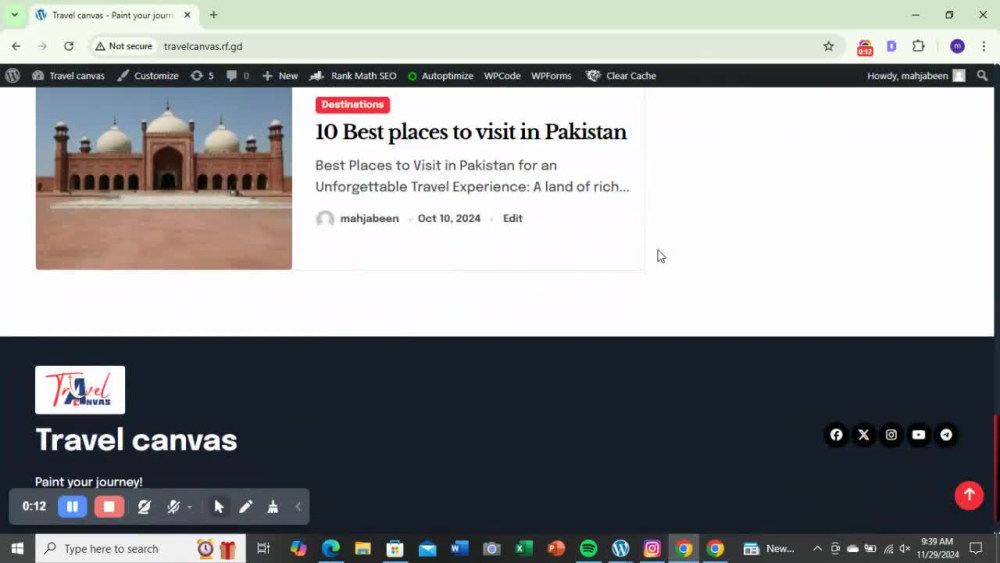Open the 5 pending updates indicator
This screenshot has width=1000, height=563.
click(x=202, y=75)
